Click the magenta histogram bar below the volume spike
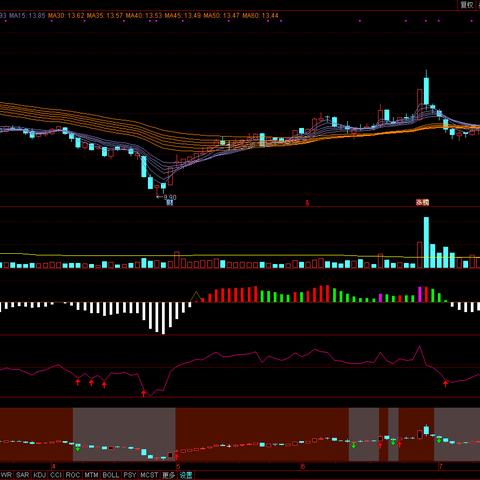The height and width of the screenshot is (480, 480). point(420,294)
